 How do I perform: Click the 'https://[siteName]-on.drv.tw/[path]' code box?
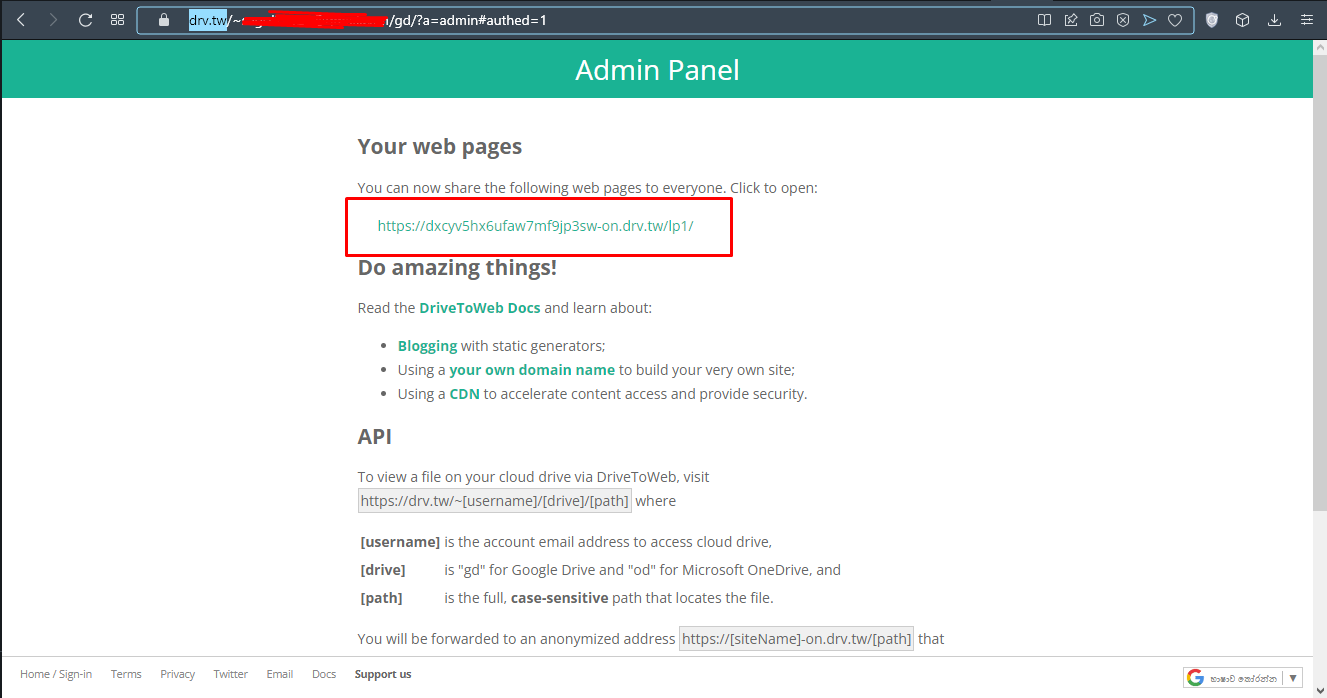[796, 638]
